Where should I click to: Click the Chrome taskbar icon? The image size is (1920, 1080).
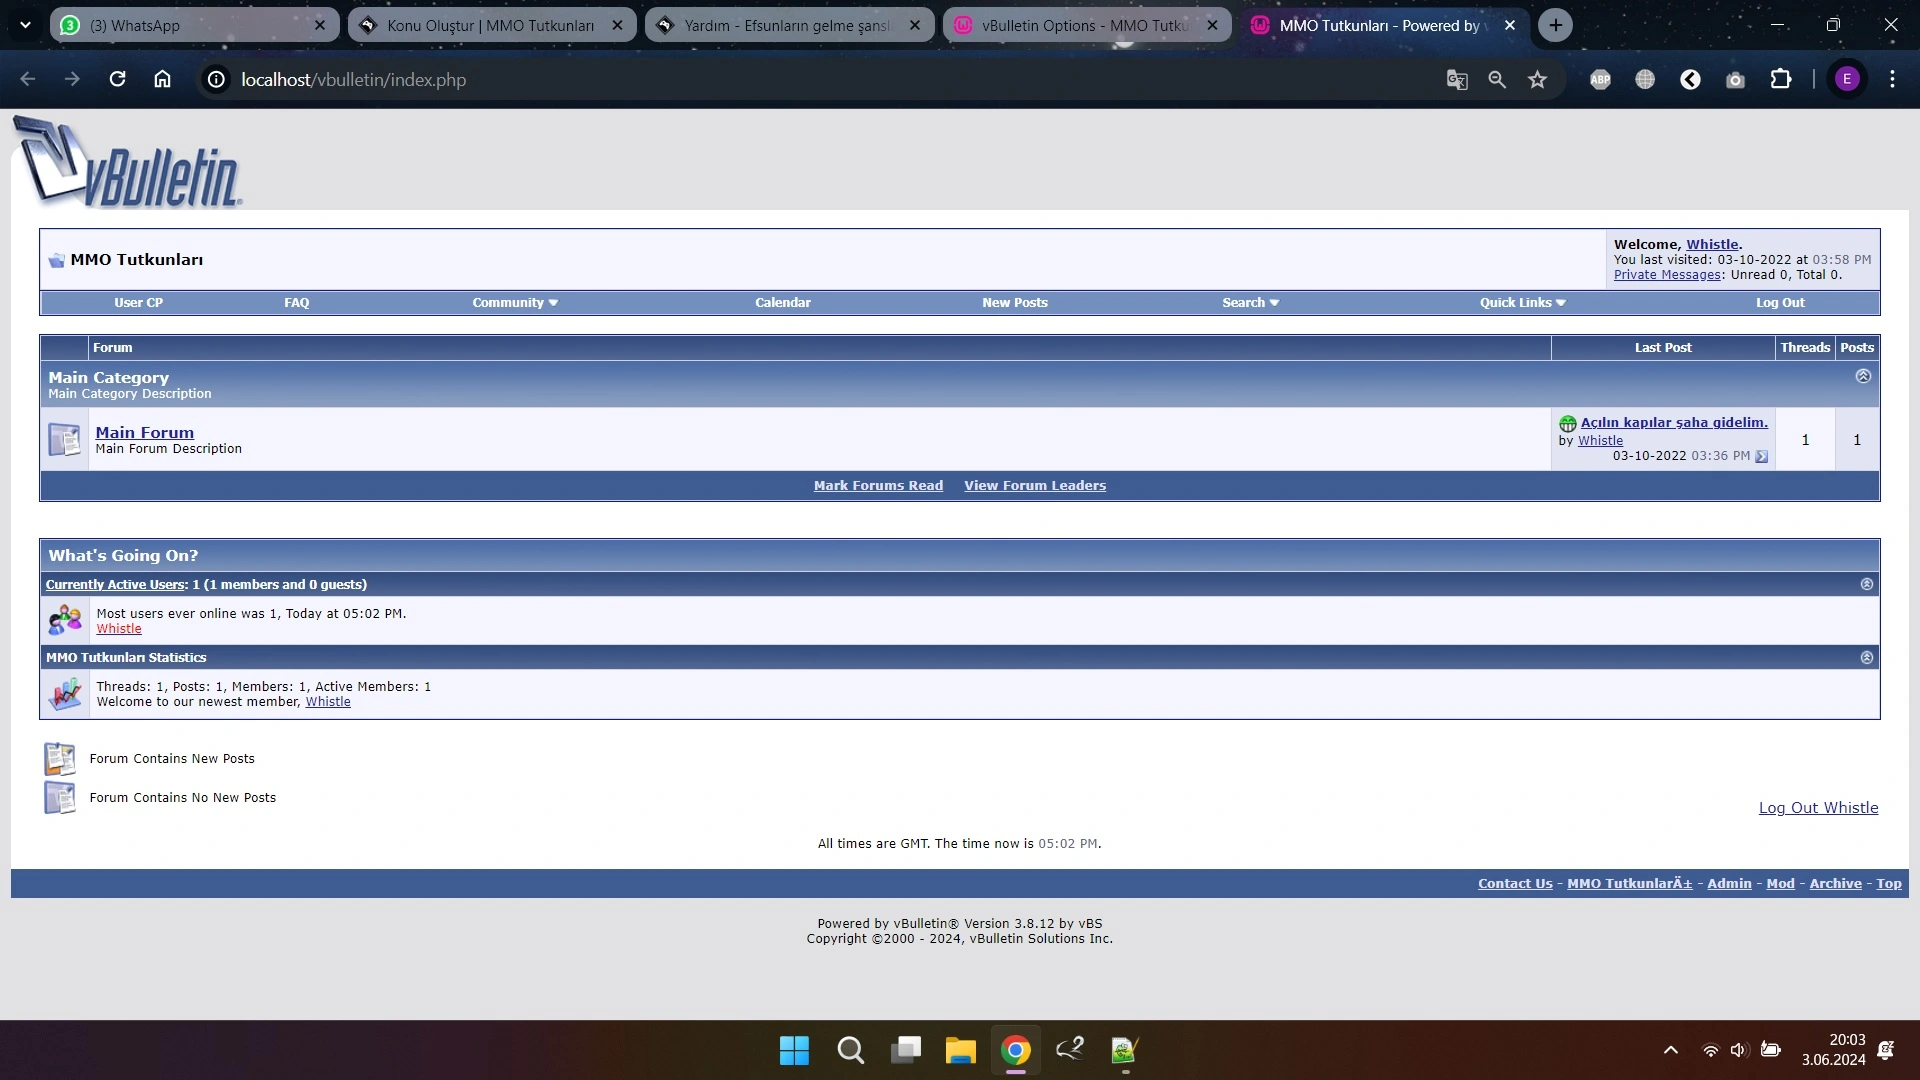(1015, 1050)
